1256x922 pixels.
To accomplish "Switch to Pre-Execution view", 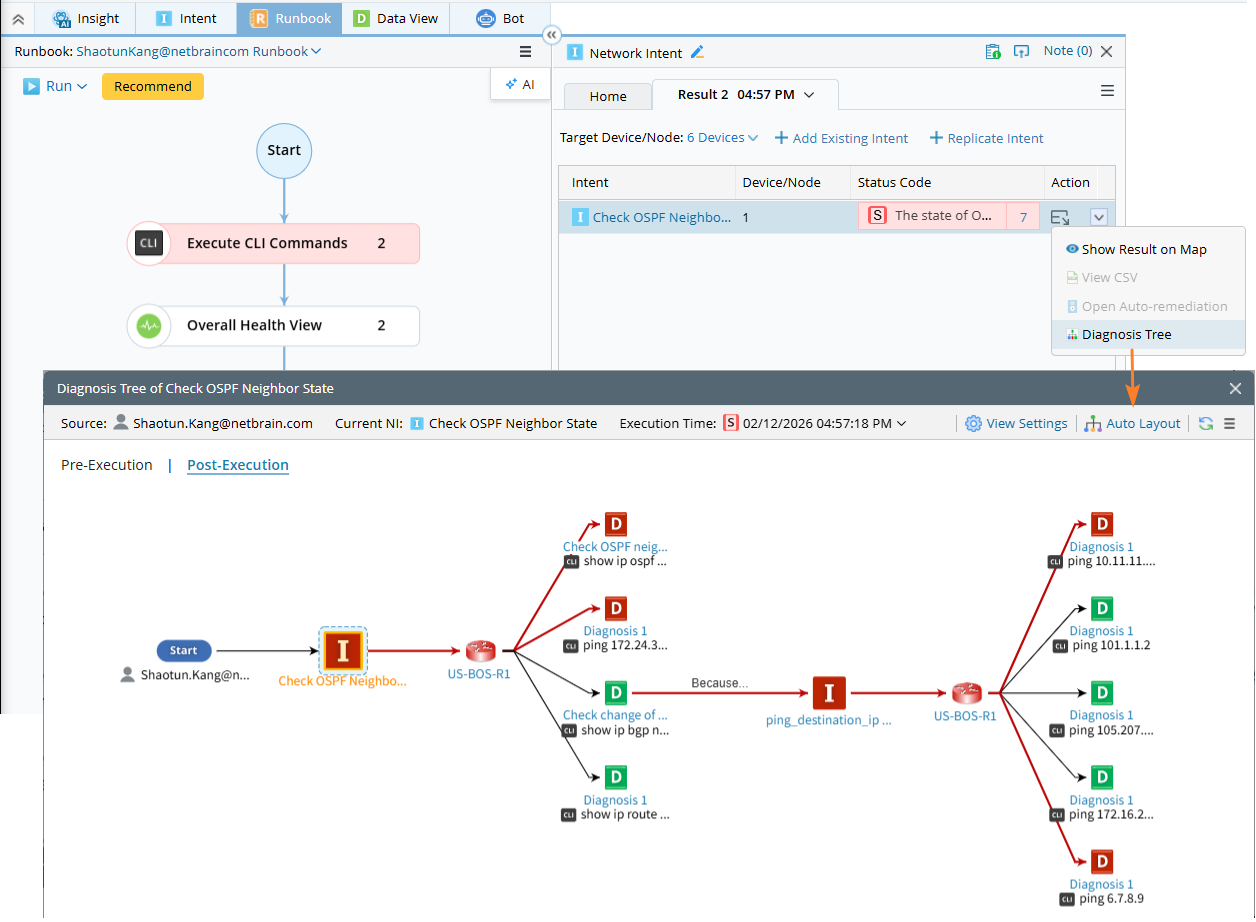I will pos(107,465).
